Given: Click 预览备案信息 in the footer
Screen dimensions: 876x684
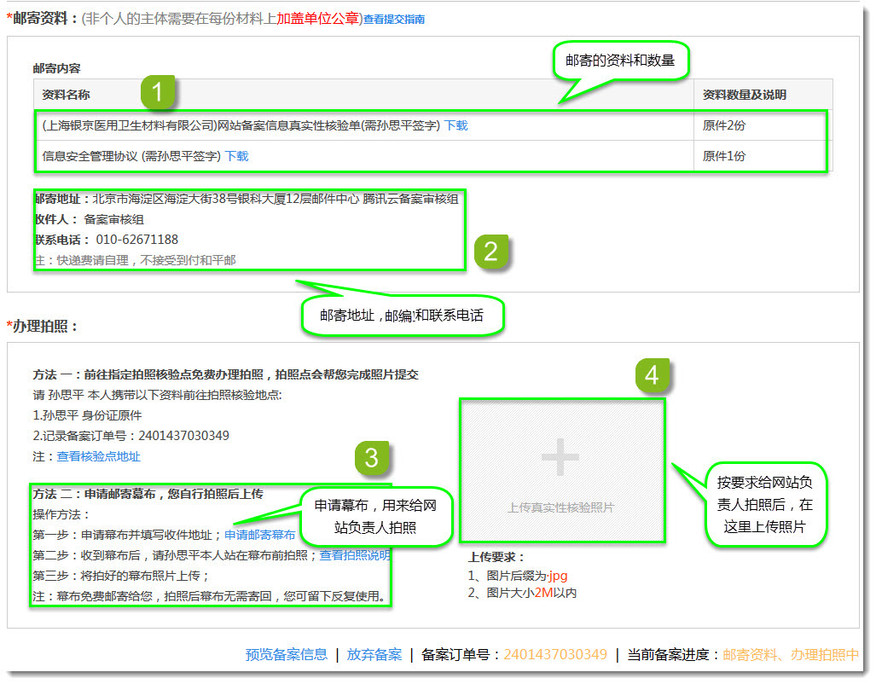Looking at the screenshot, I should tap(286, 655).
